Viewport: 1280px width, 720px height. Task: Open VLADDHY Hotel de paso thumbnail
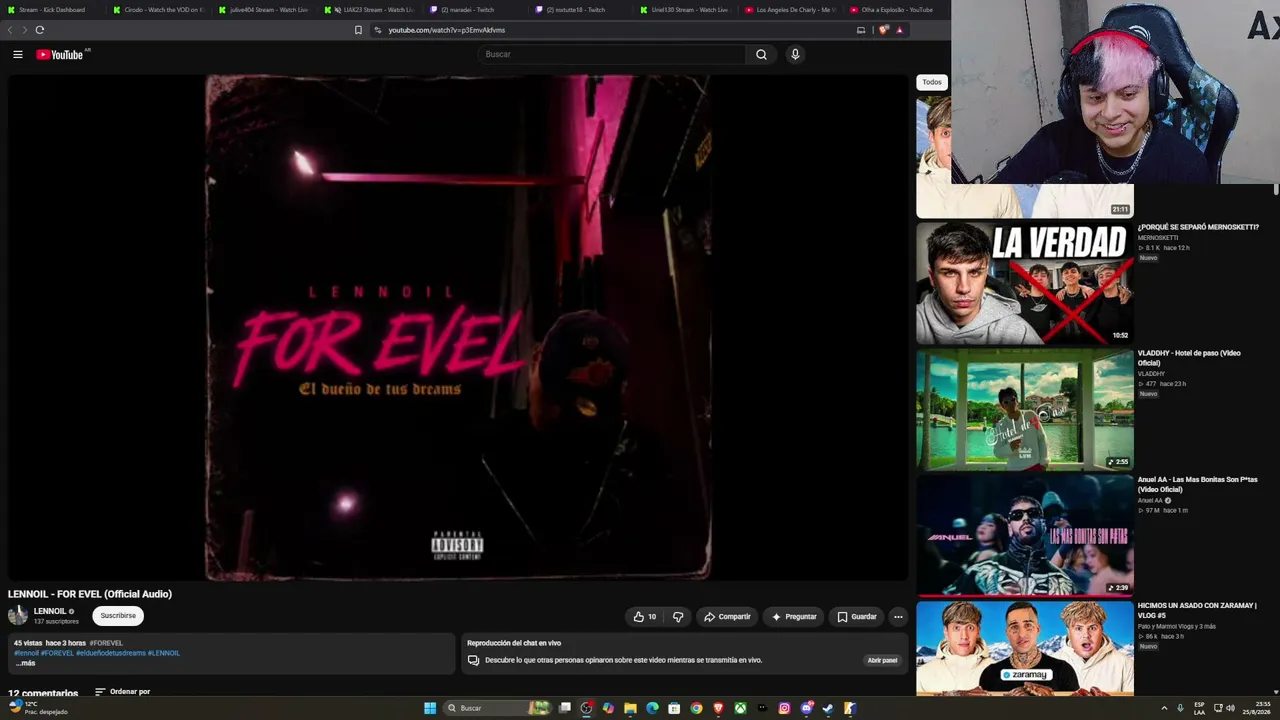(x=1025, y=409)
